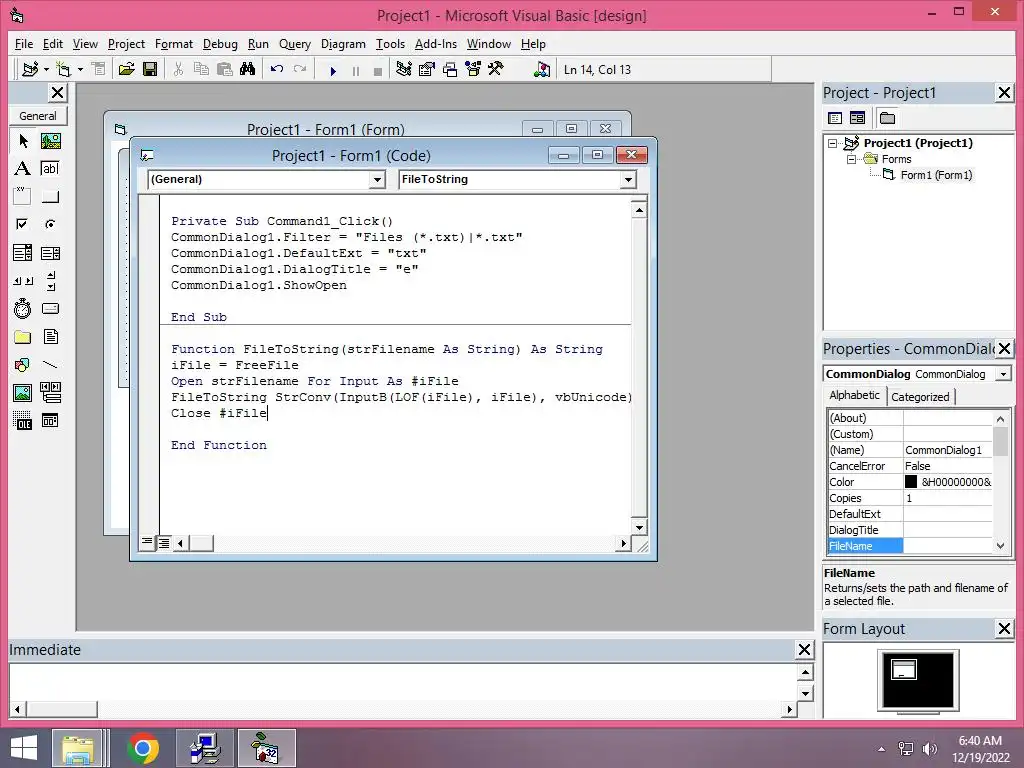Toggle Folders in the Project panel
The width and height of the screenshot is (1024, 768).
pyautogui.click(x=888, y=118)
